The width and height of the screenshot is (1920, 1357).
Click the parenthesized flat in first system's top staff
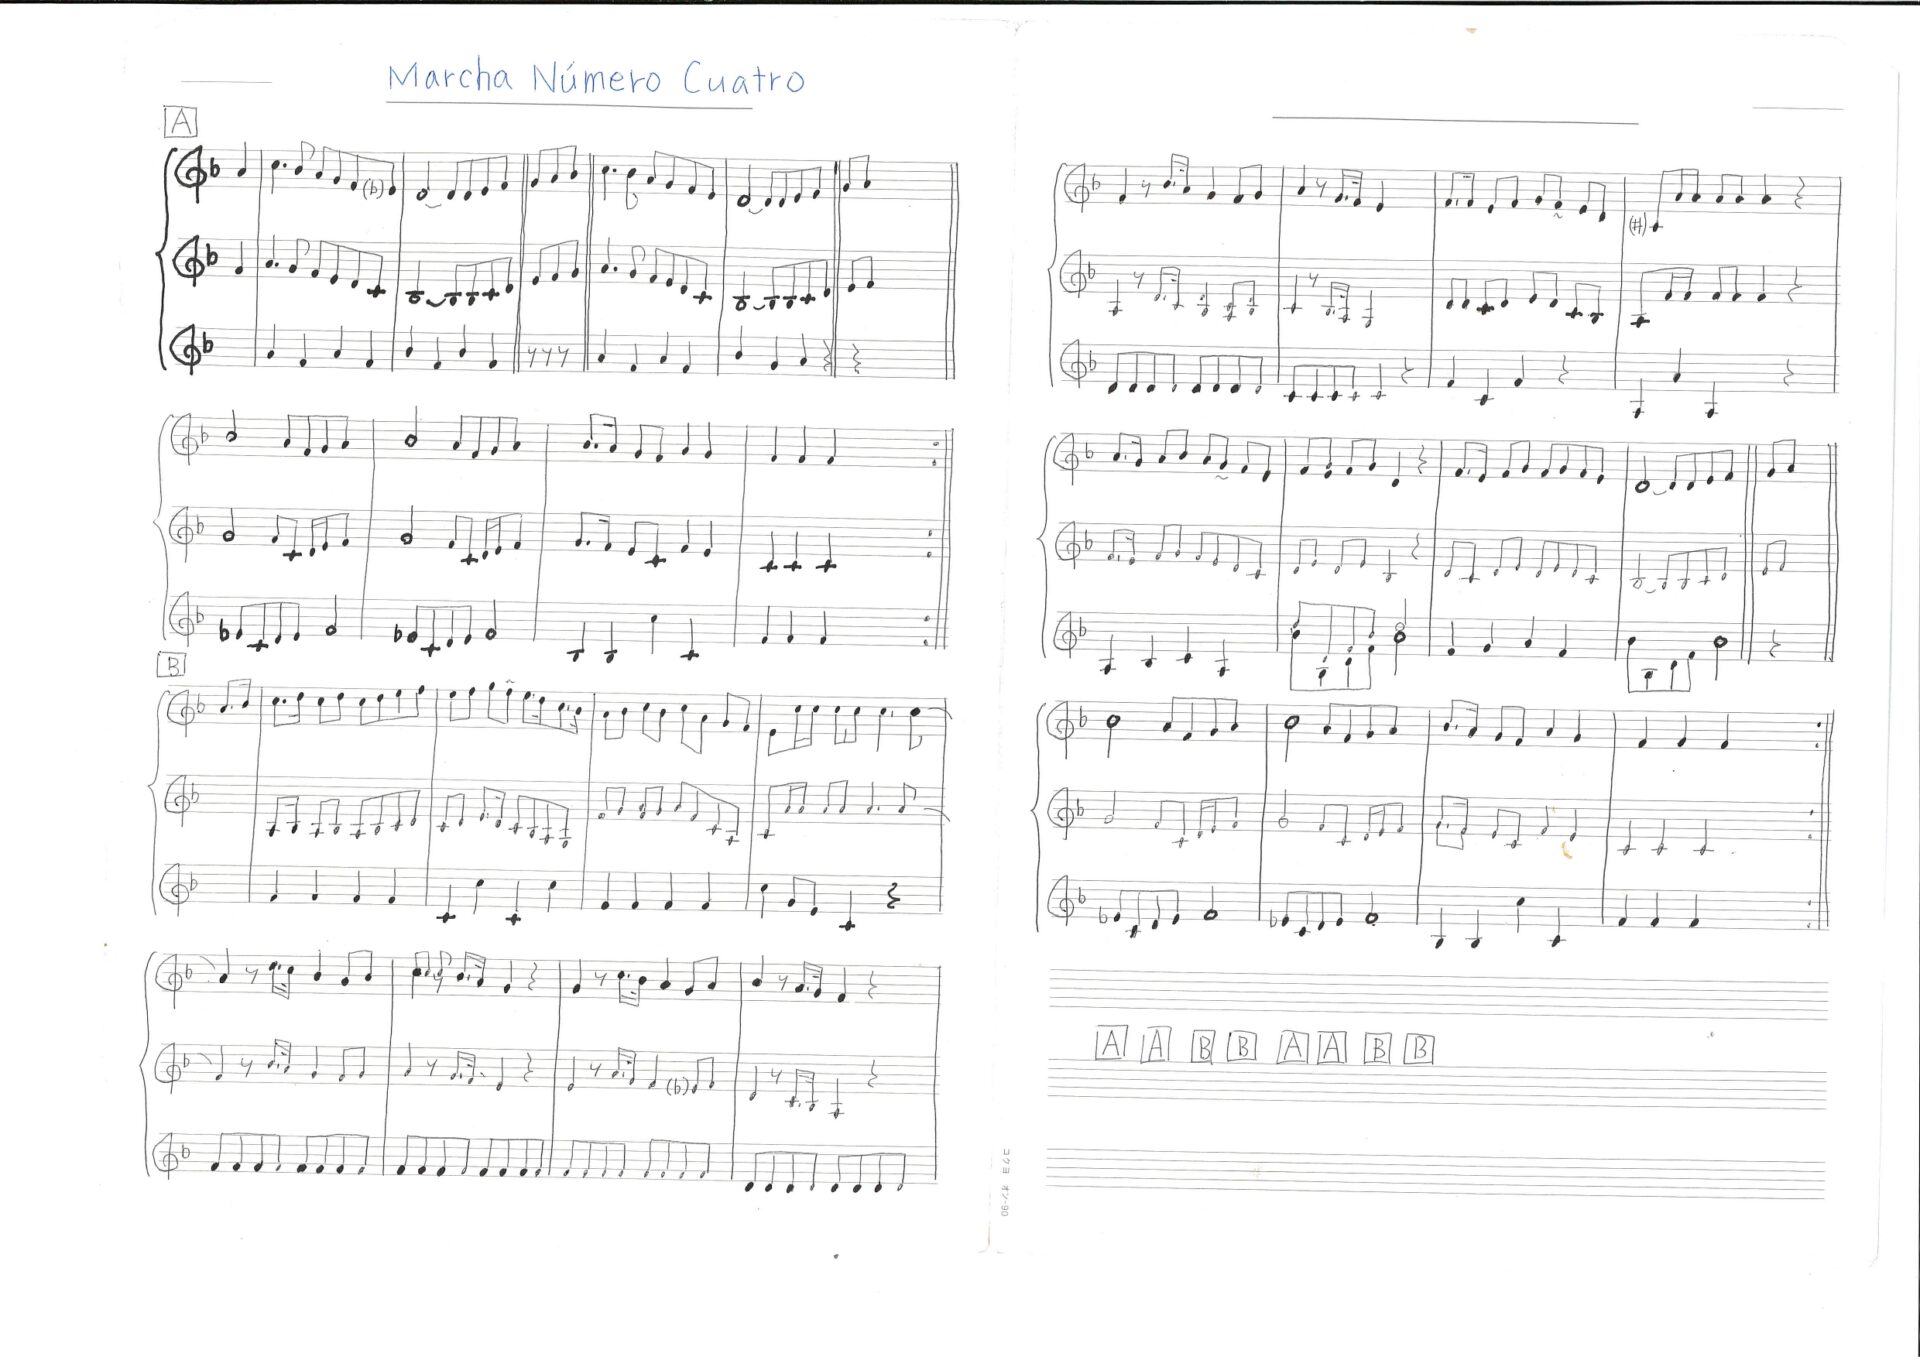pos(374,187)
